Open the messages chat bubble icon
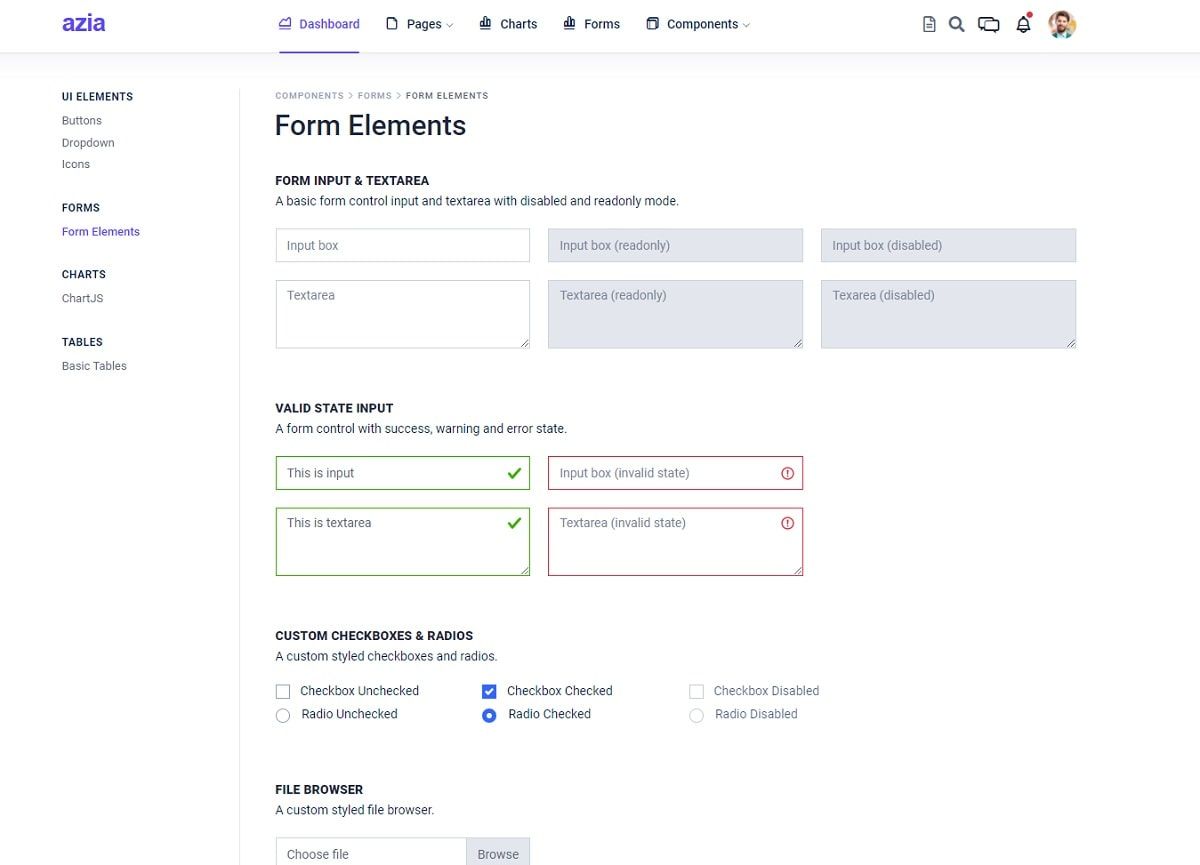The width and height of the screenshot is (1200, 865). pos(989,23)
